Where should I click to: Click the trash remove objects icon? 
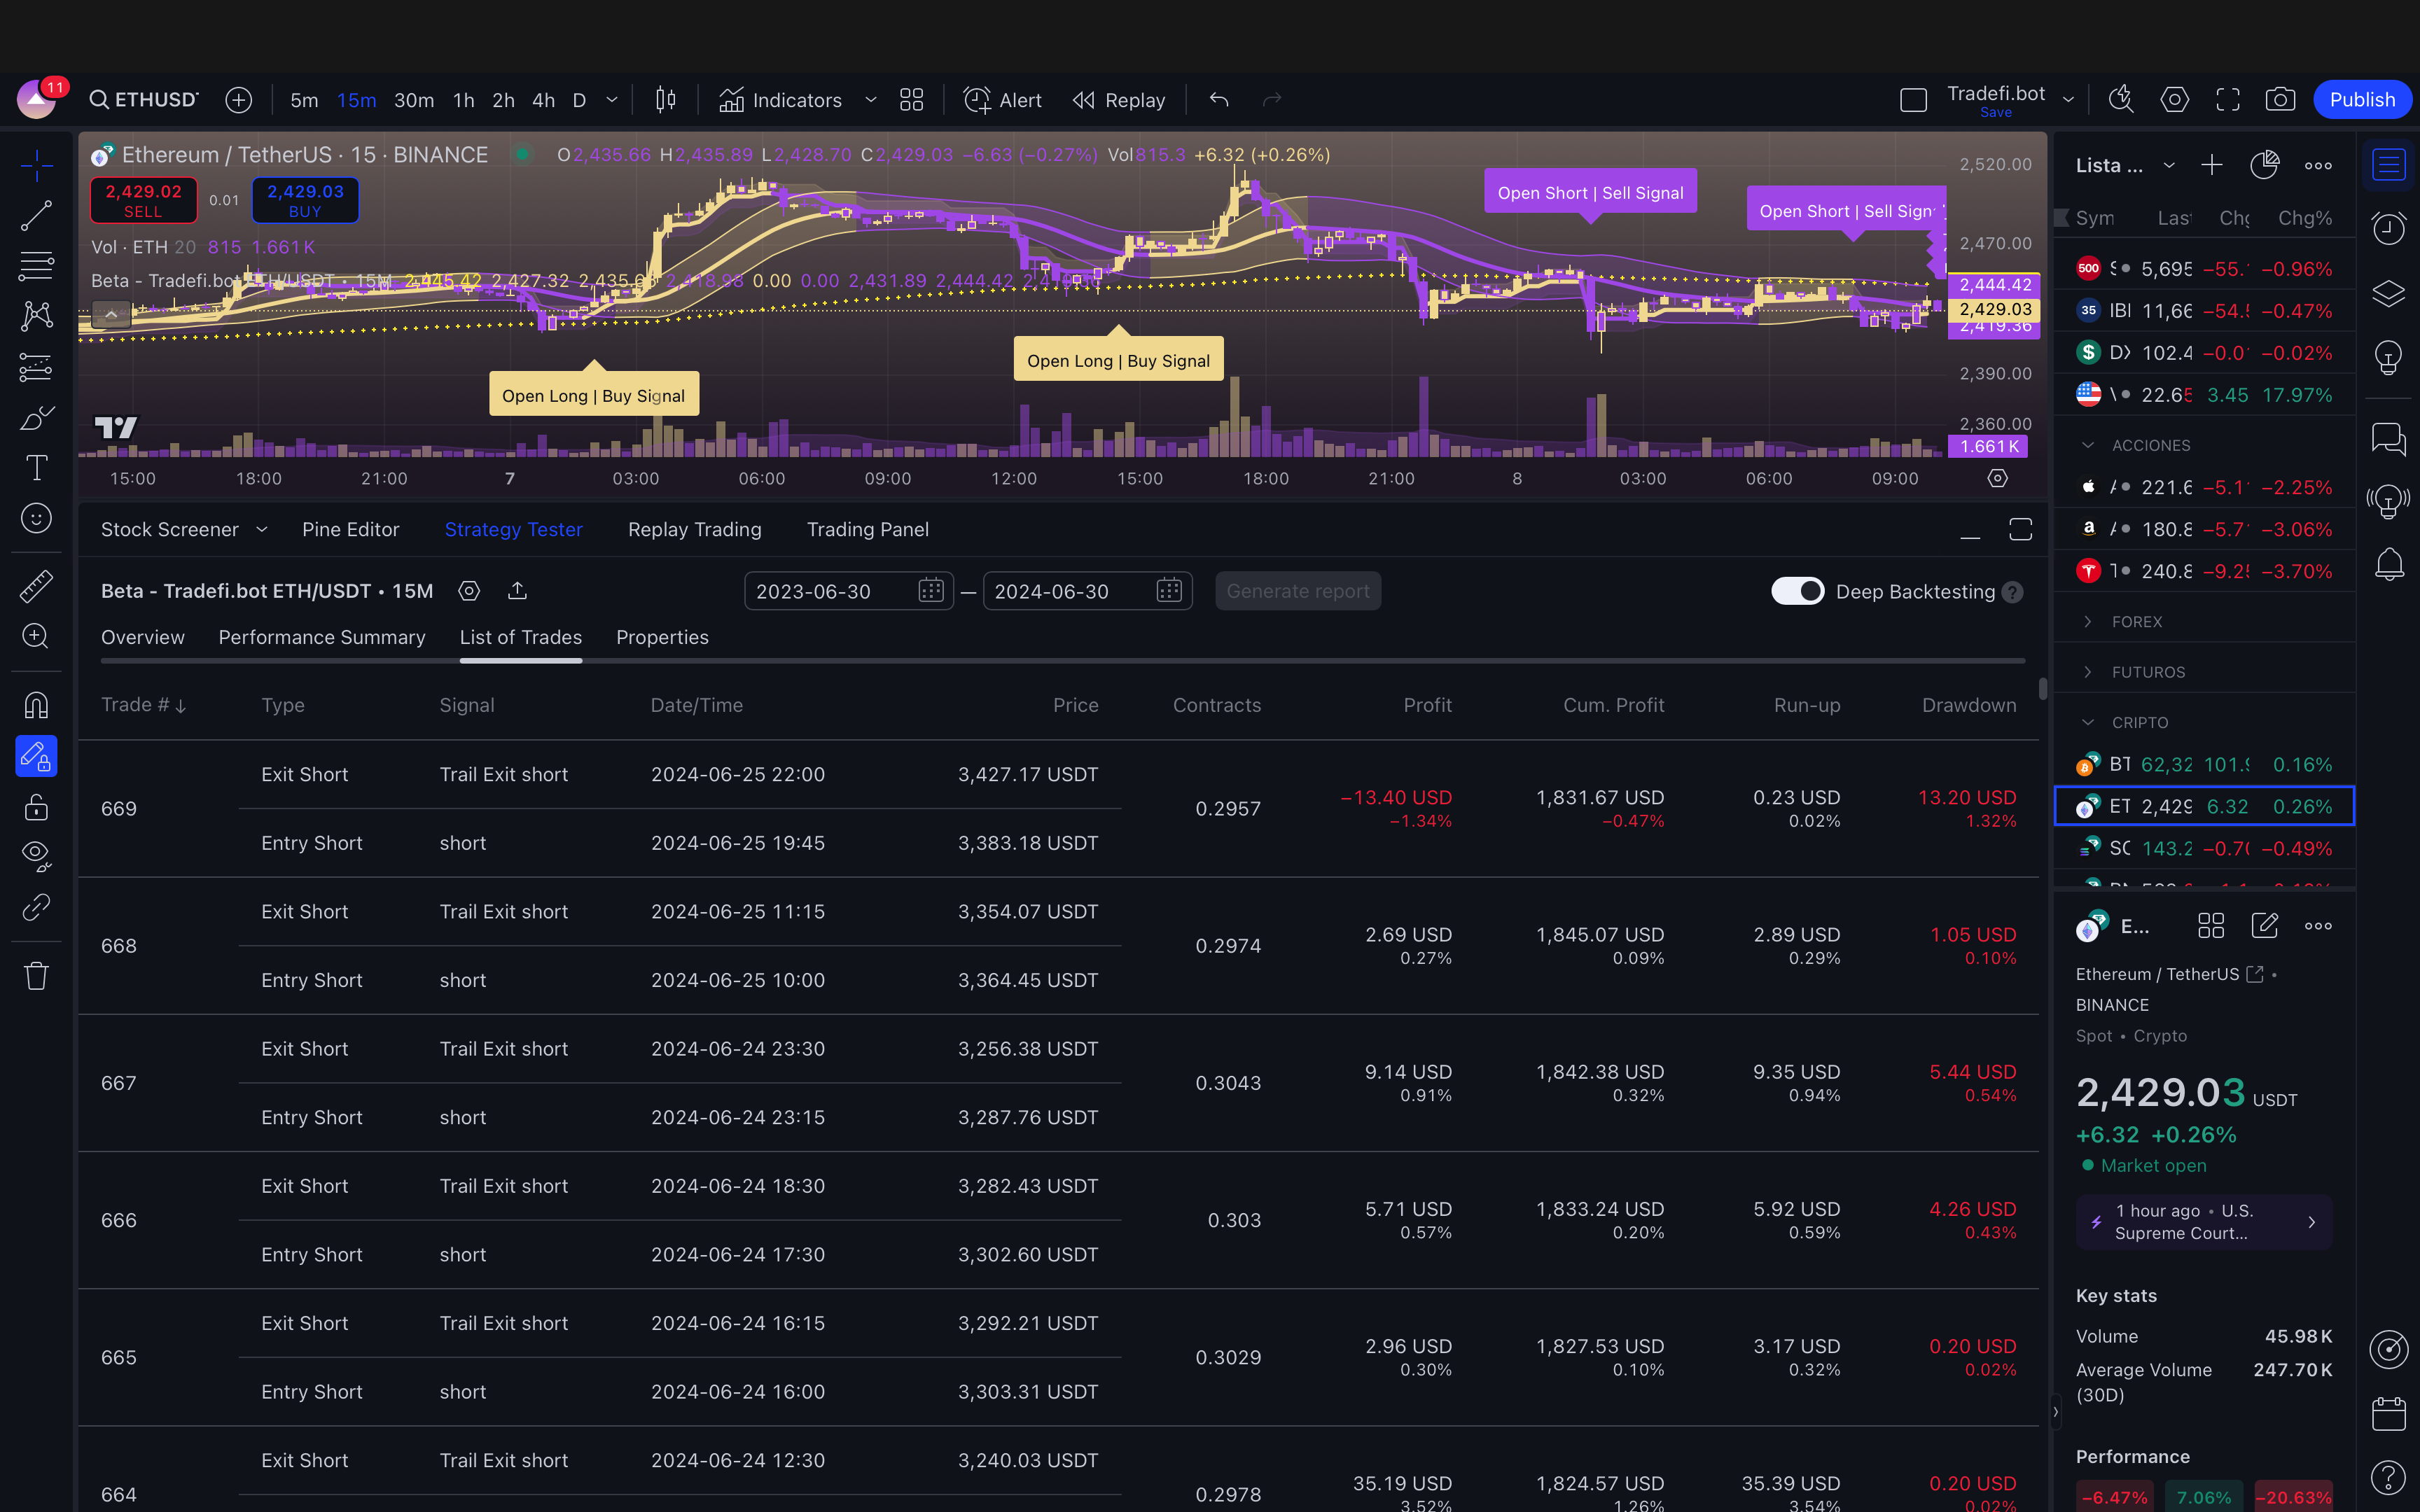click(x=36, y=976)
